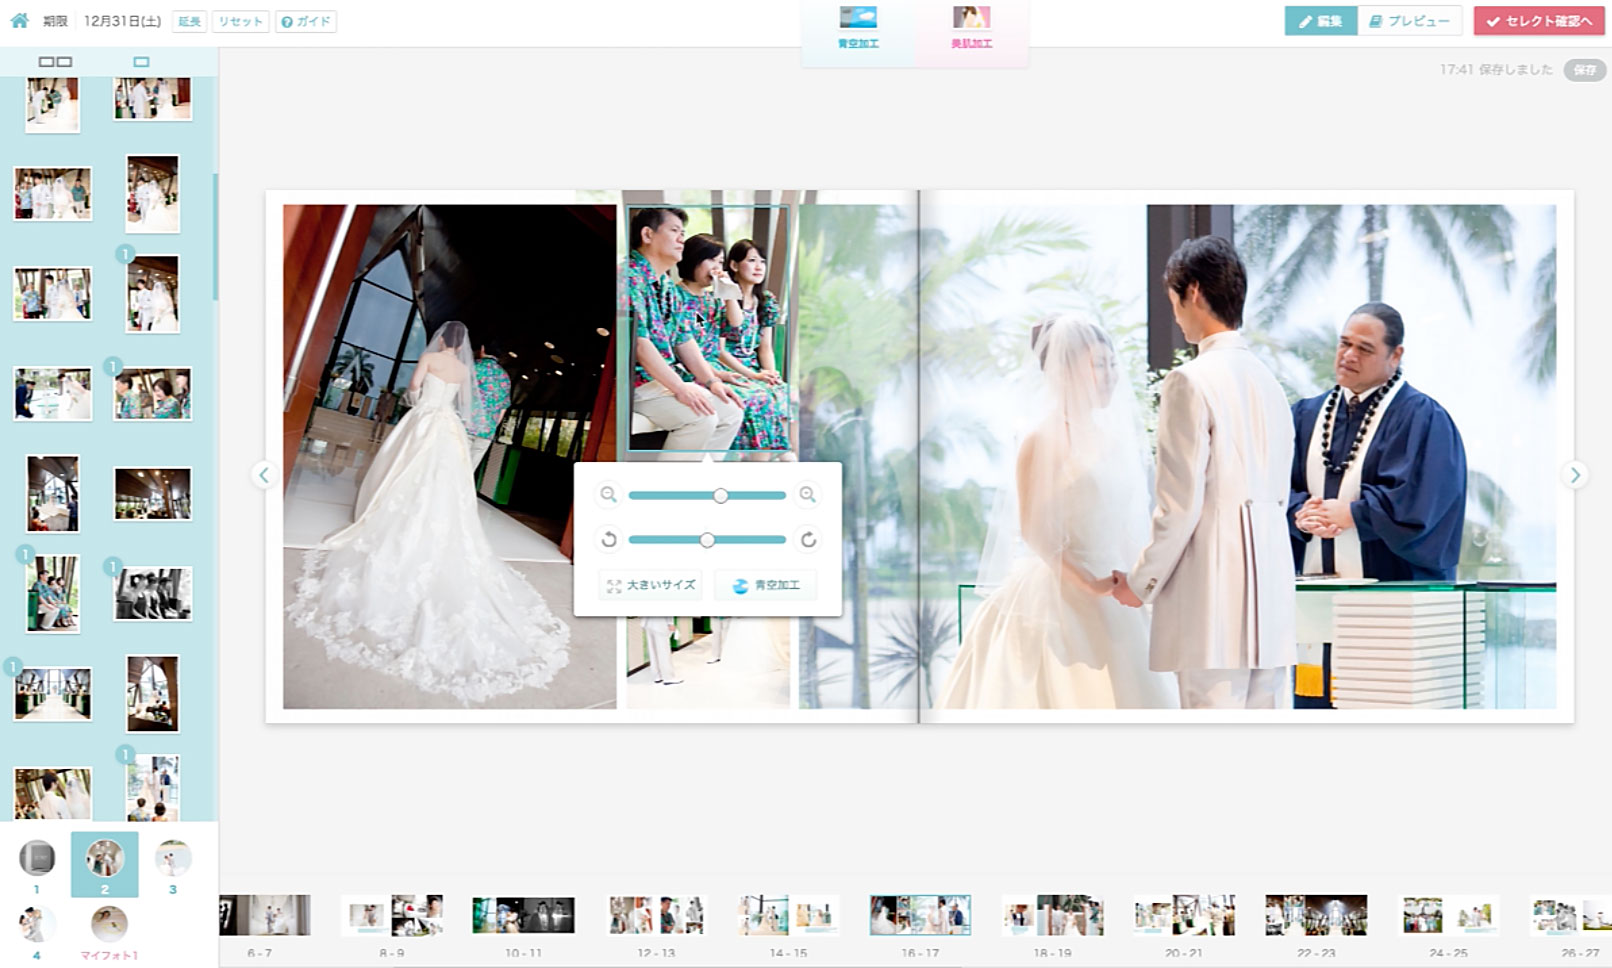Image resolution: width=1612 pixels, height=968 pixels.
Task: Click セレクト確認へ confirm selection button
Action: coord(1539,21)
